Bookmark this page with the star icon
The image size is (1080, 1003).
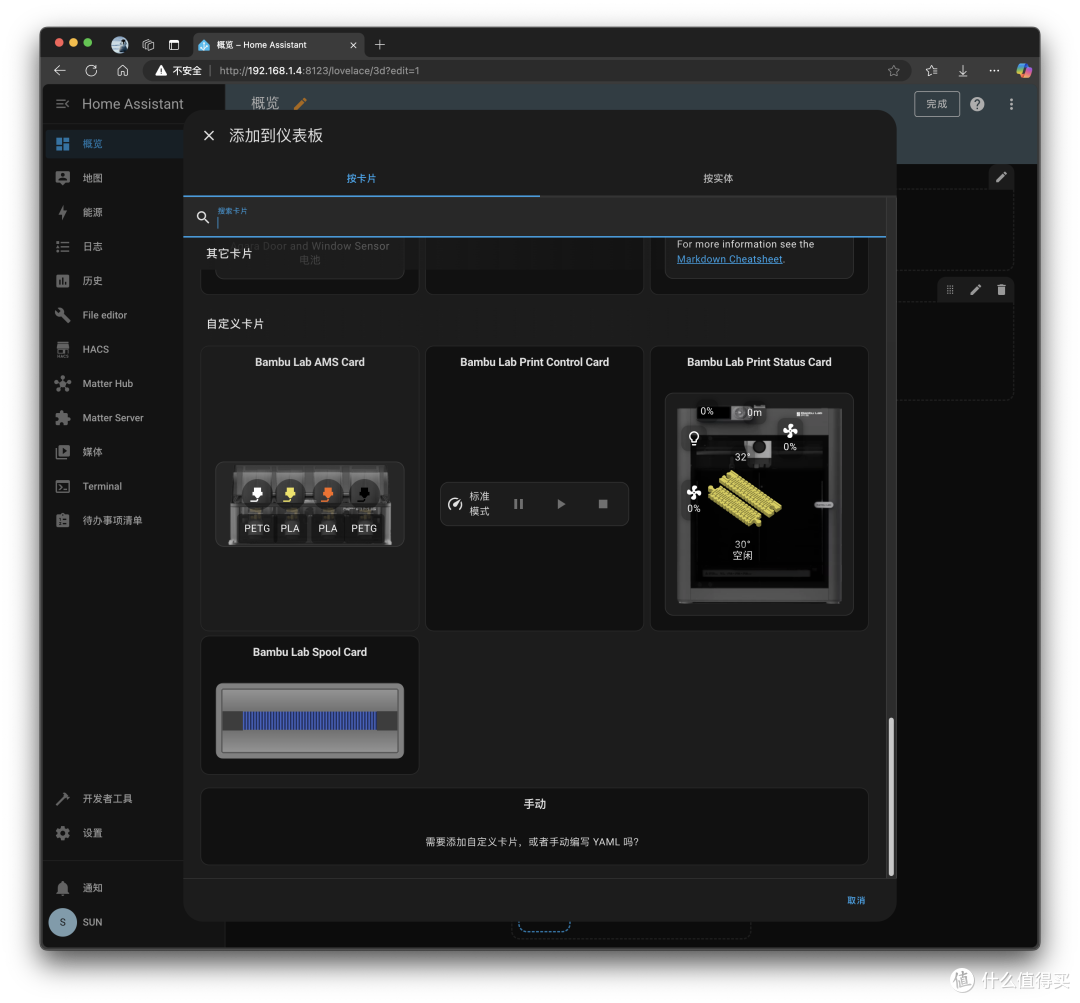pos(893,70)
